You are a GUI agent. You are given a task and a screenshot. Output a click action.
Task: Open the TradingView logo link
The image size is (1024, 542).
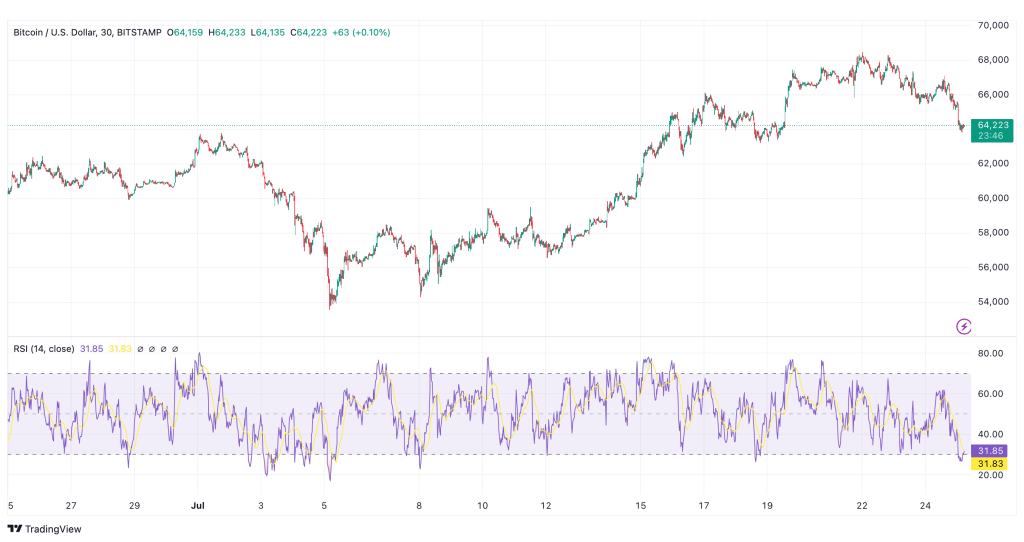point(44,529)
